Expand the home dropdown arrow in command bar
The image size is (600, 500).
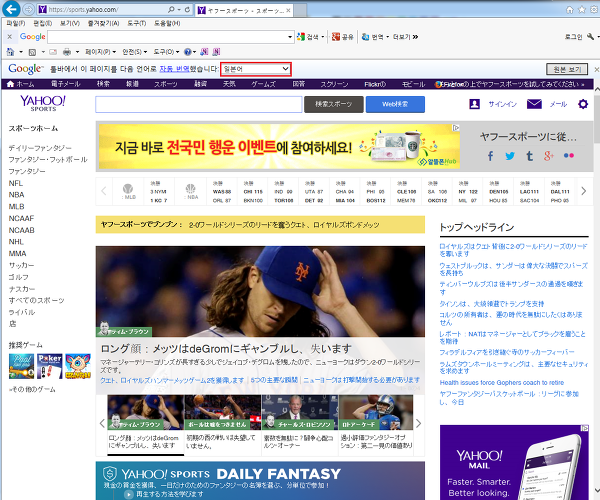click(21, 52)
